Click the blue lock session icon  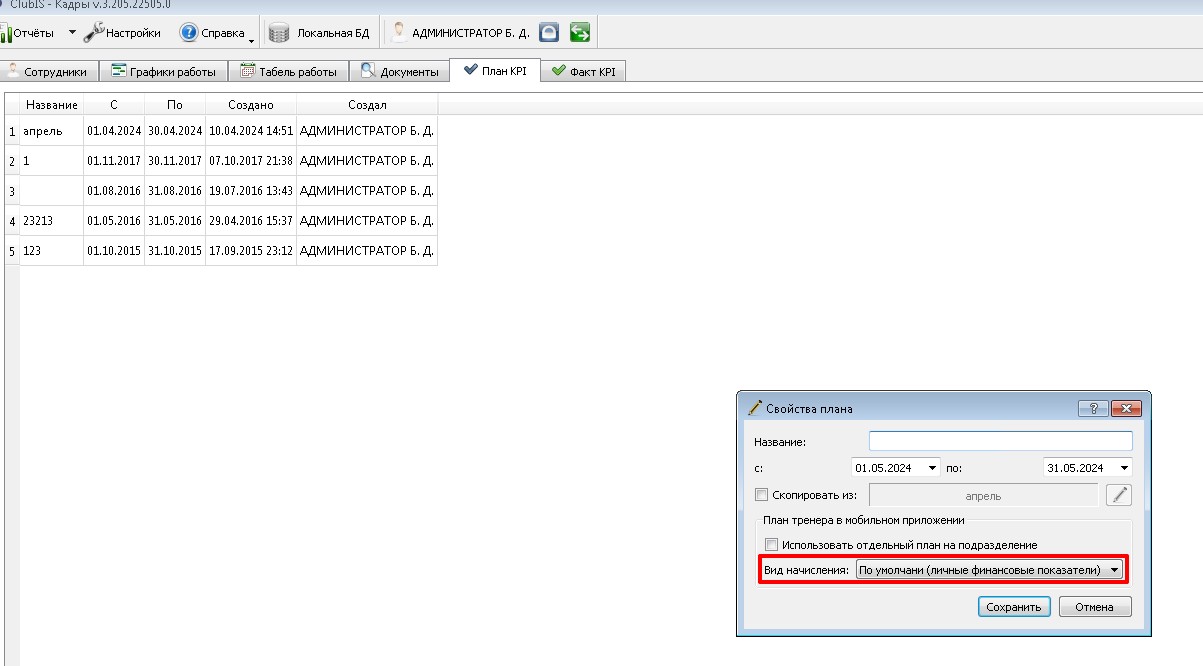549,33
